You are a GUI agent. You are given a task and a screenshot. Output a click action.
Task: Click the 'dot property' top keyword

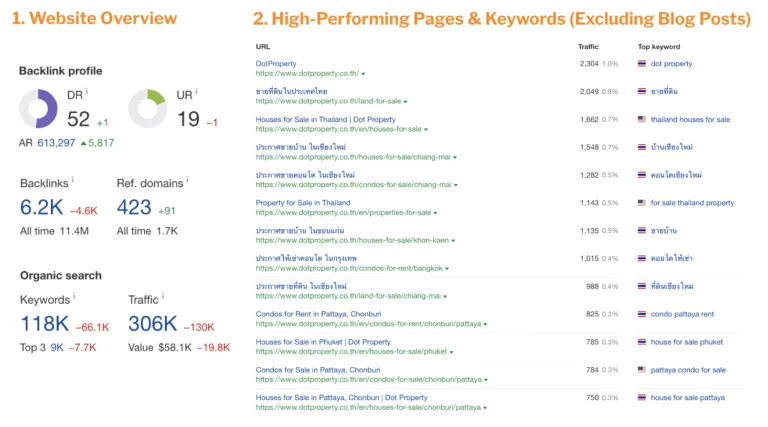point(672,64)
